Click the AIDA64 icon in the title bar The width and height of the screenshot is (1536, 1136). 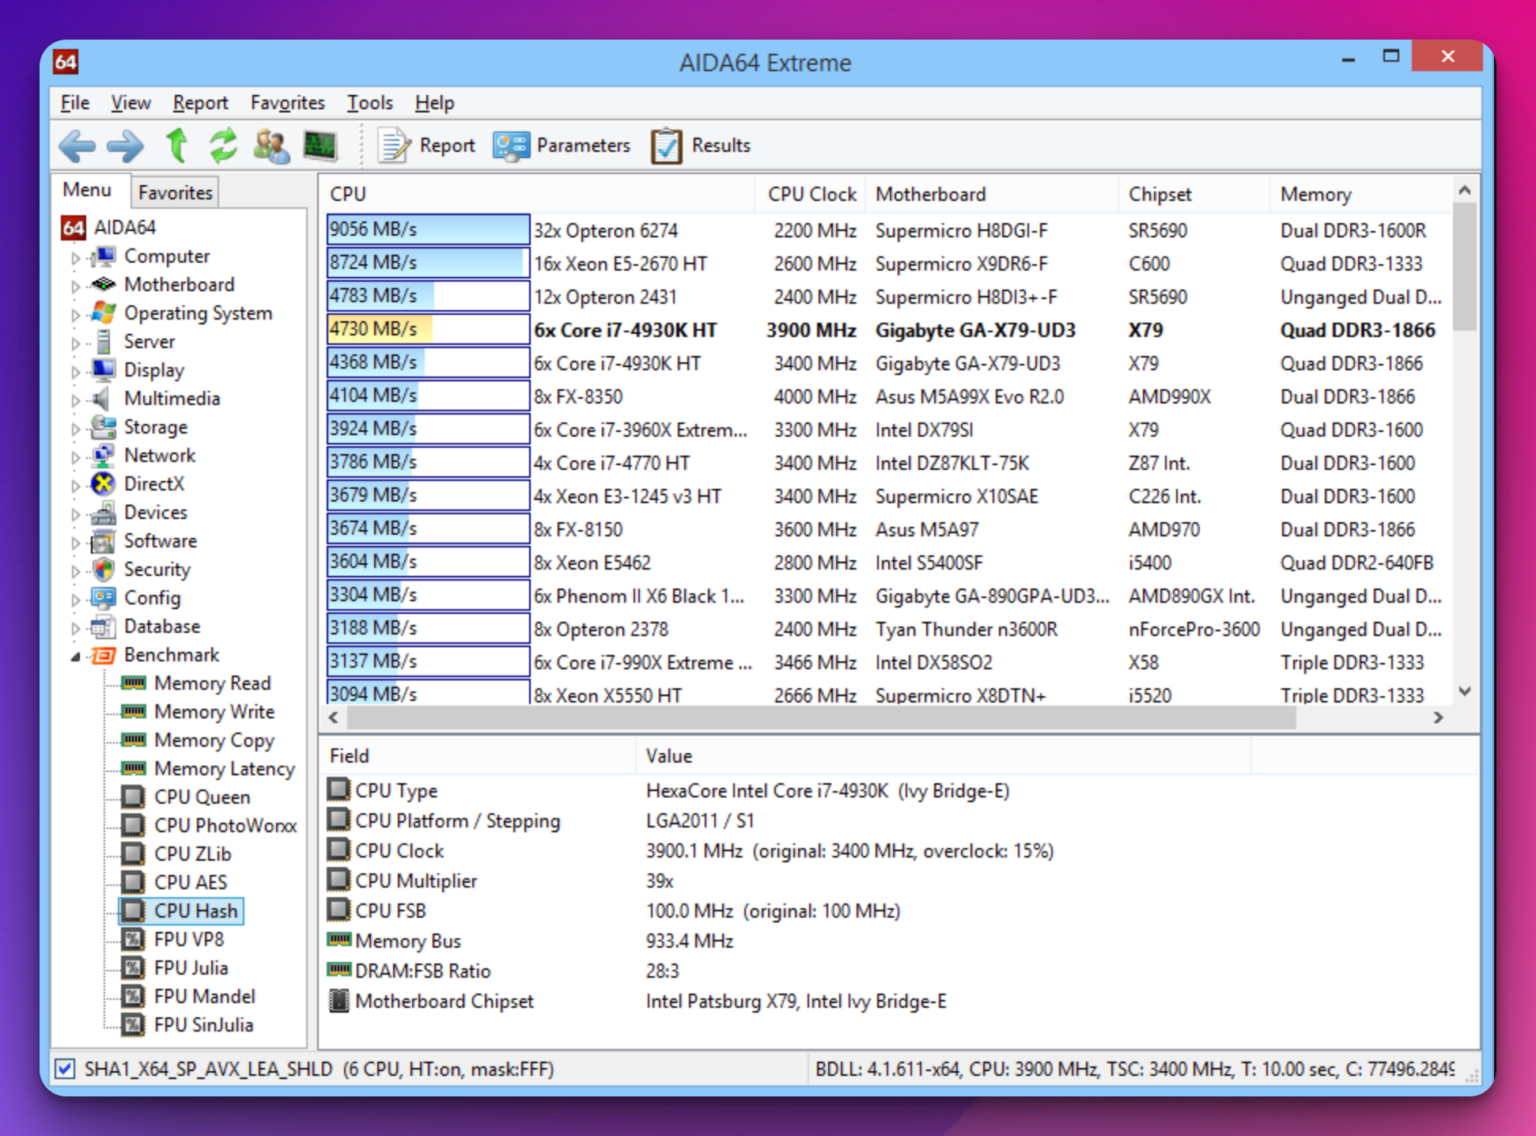coord(66,62)
